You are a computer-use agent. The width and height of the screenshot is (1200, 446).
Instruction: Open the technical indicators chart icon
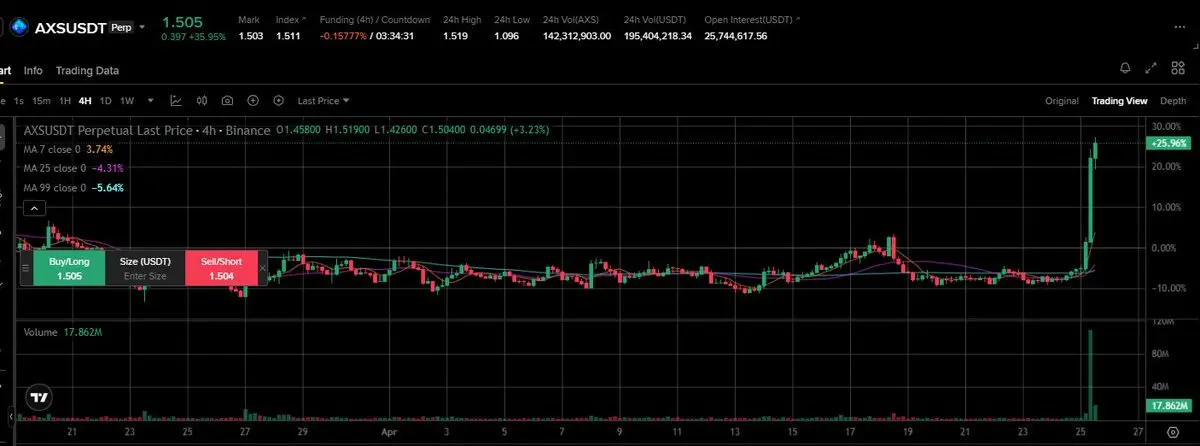tap(176, 100)
